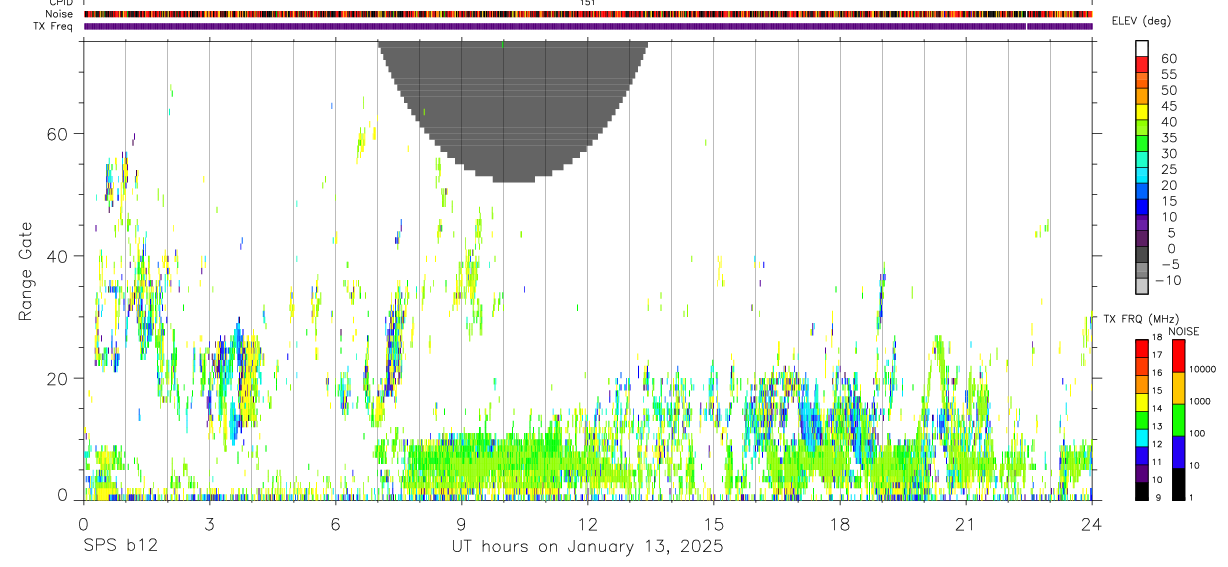Image resolution: width=1228 pixels, height=567 pixels.
Task: Pick the black 9–10 TX FRQ swatch
Action: tap(1142, 490)
